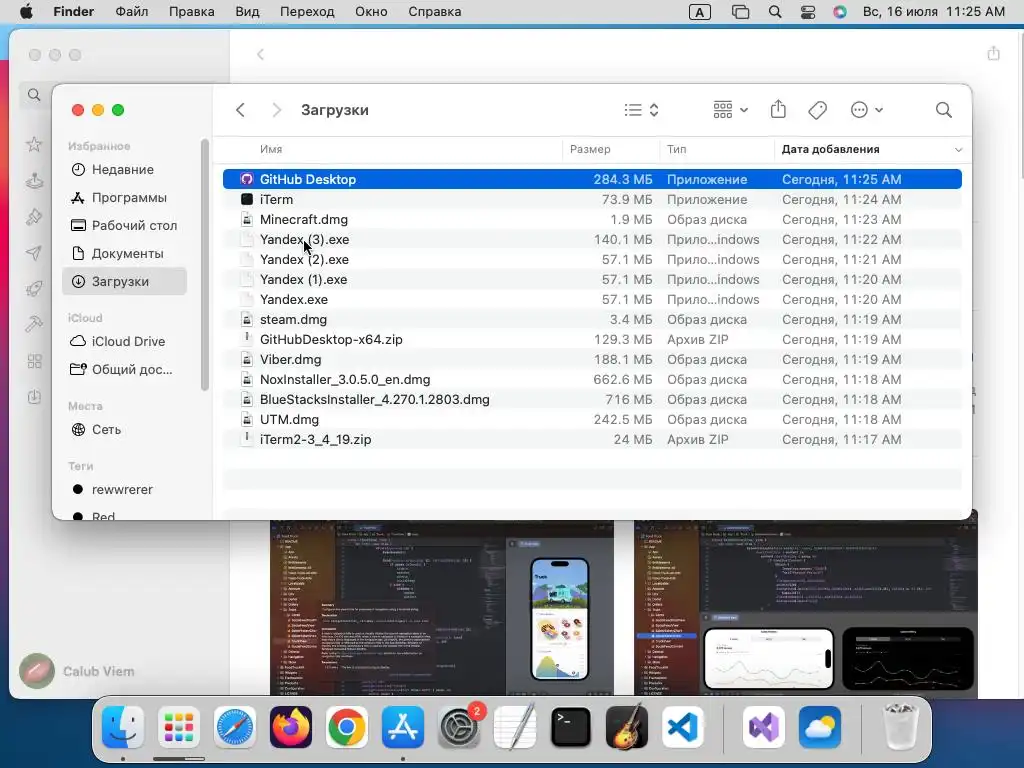Launch Visual Studio Code from the Dock
The width and height of the screenshot is (1024, 768).
tap(682, 727)
